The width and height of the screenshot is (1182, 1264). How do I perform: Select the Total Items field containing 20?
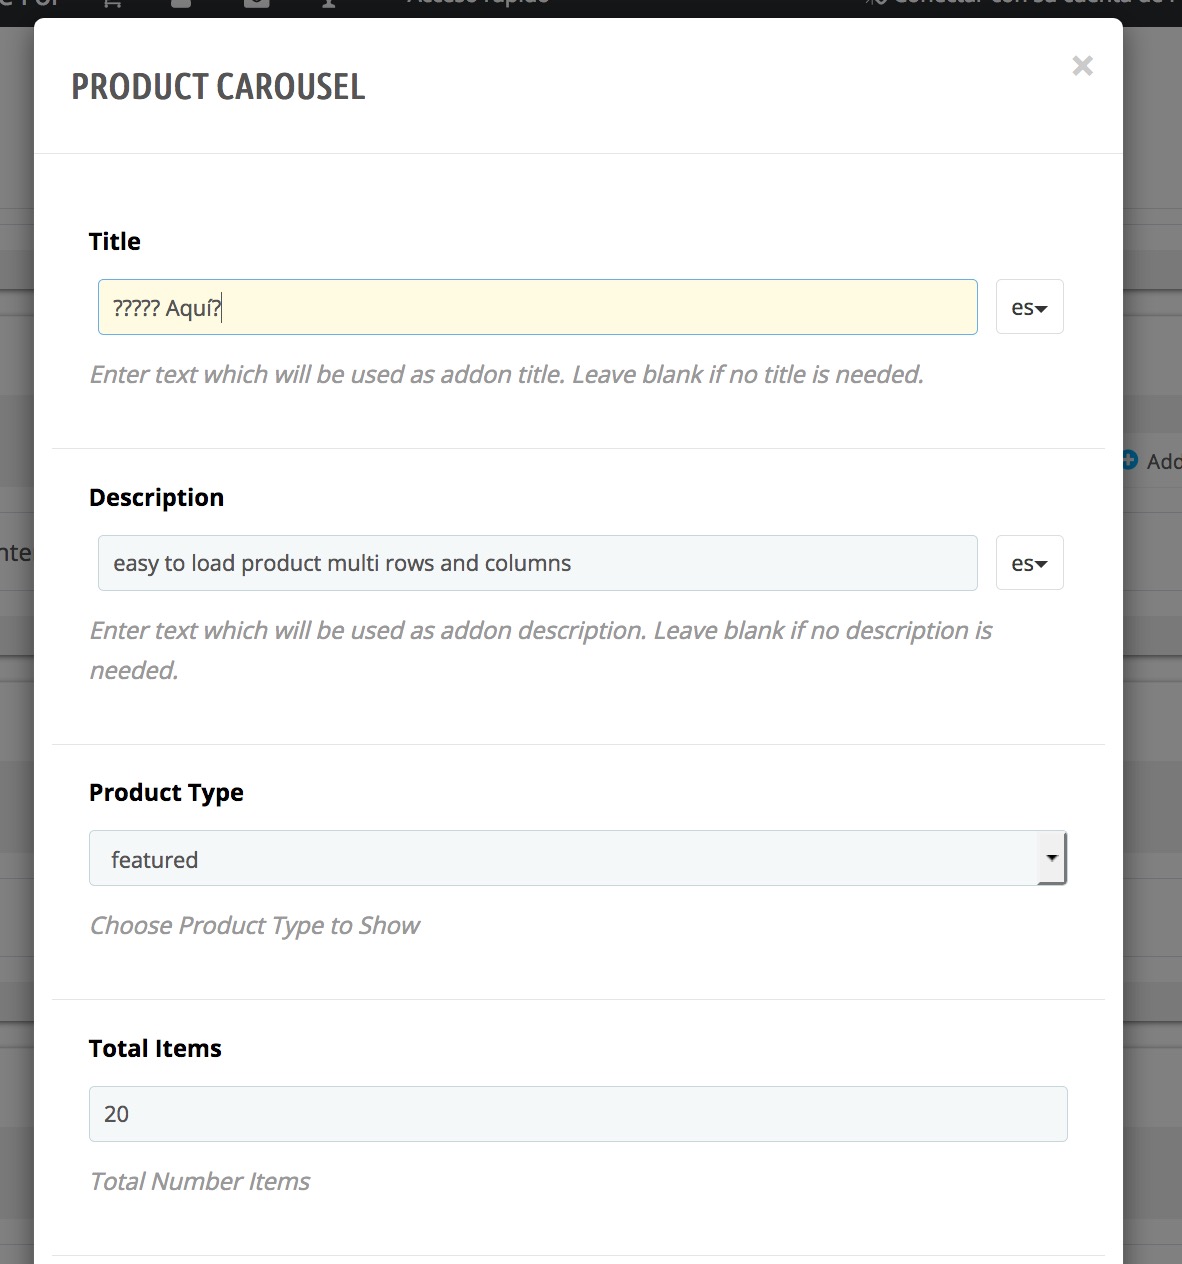click(x=578, y=1114)
